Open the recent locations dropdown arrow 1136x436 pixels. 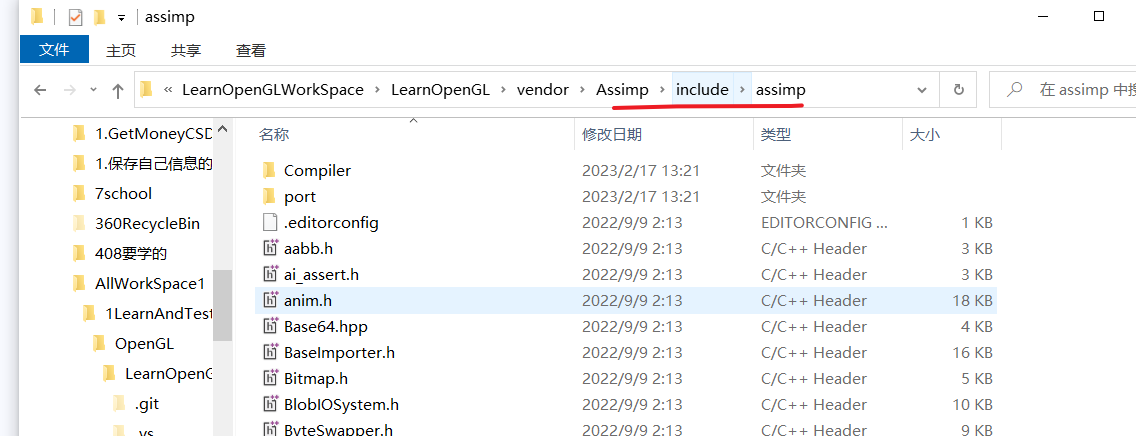point(93,90)
